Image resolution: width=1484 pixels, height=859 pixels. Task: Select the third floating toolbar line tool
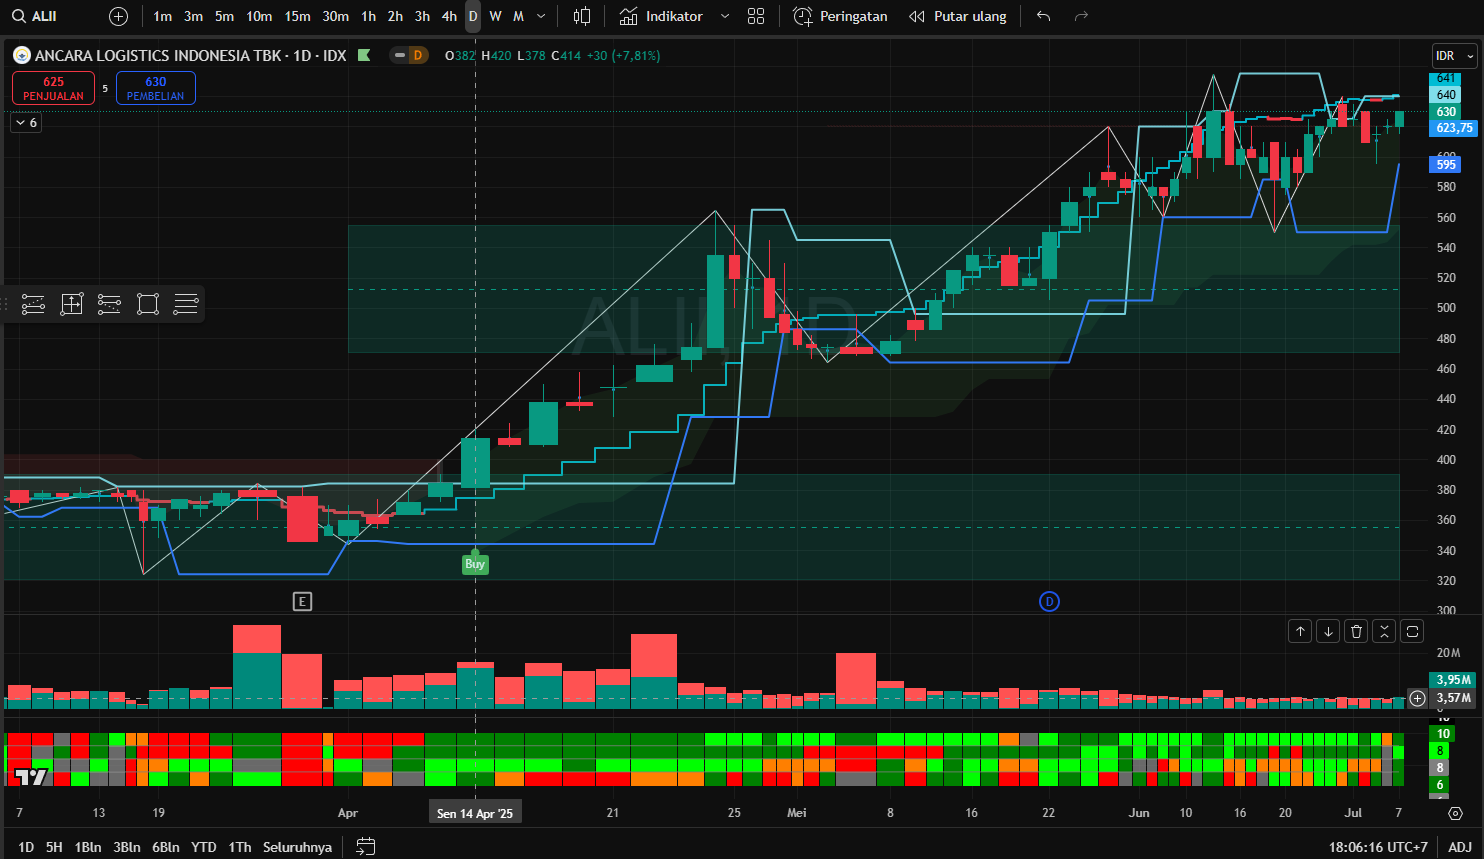109,304
